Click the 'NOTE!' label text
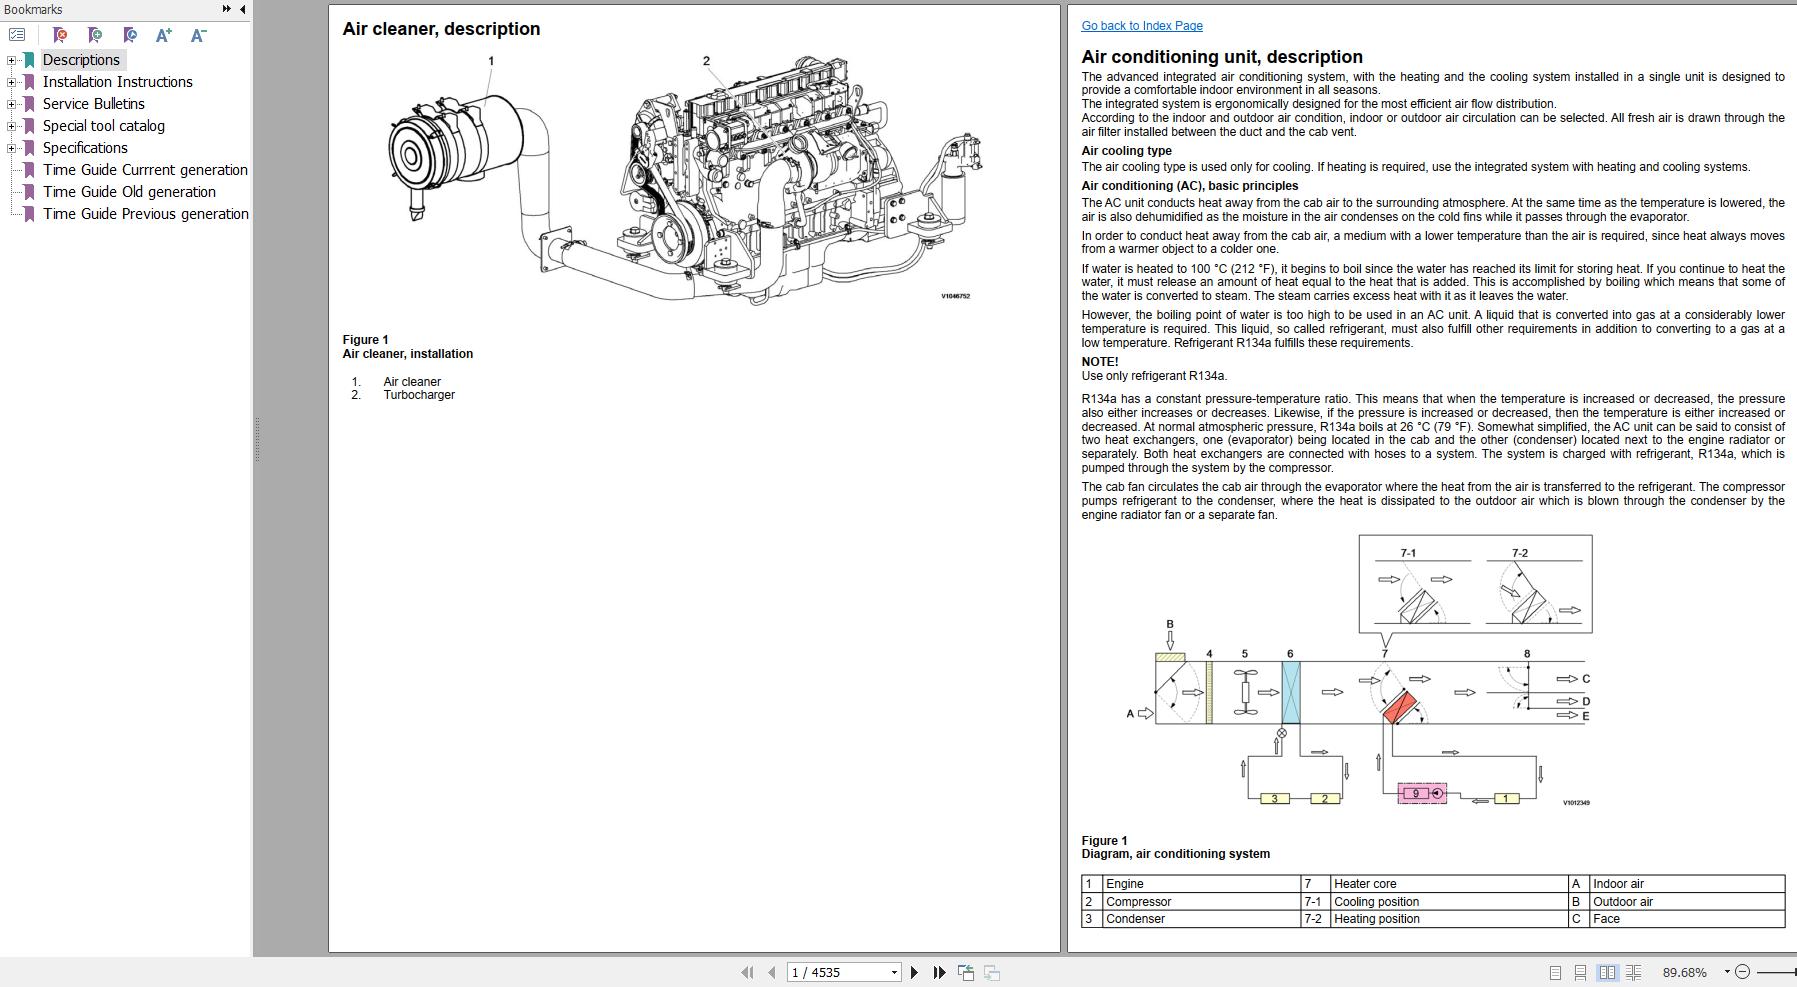The width and height of the screenshot is (1797, 987). coord(1100,362)
